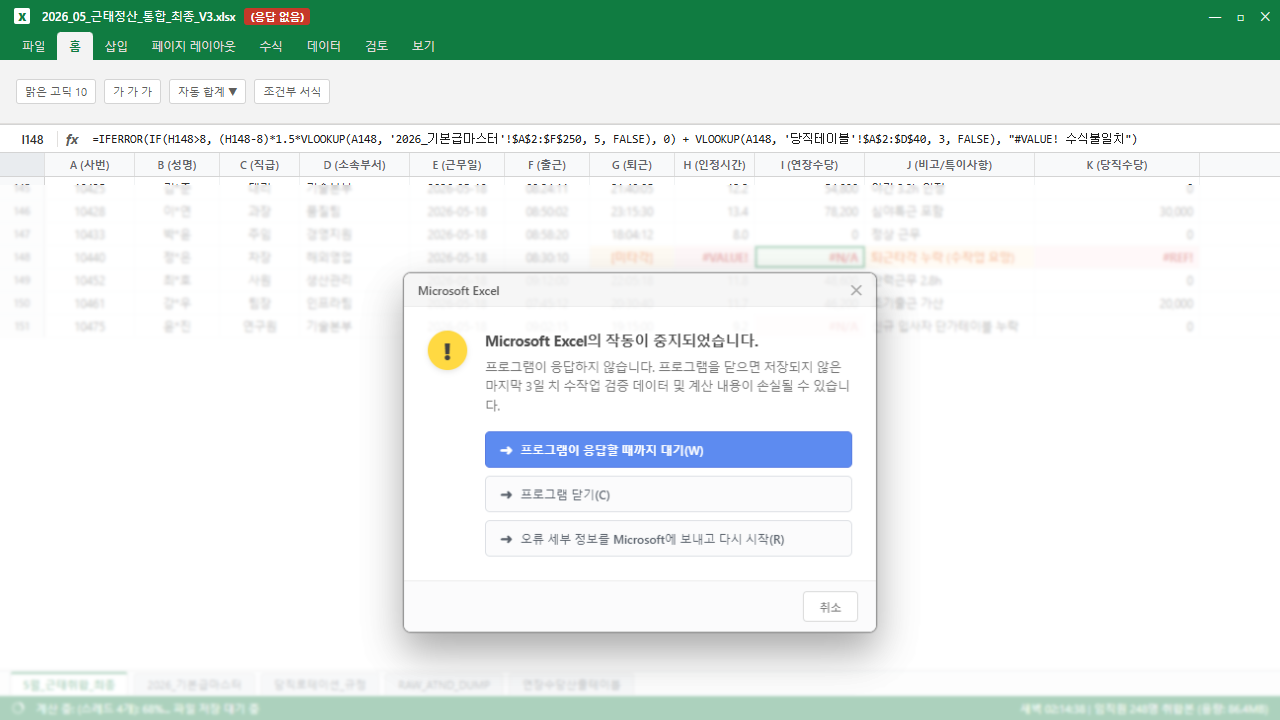Click the 08:58:20 clock-in time cell
1280x720 pixels.
coord(546,234)
